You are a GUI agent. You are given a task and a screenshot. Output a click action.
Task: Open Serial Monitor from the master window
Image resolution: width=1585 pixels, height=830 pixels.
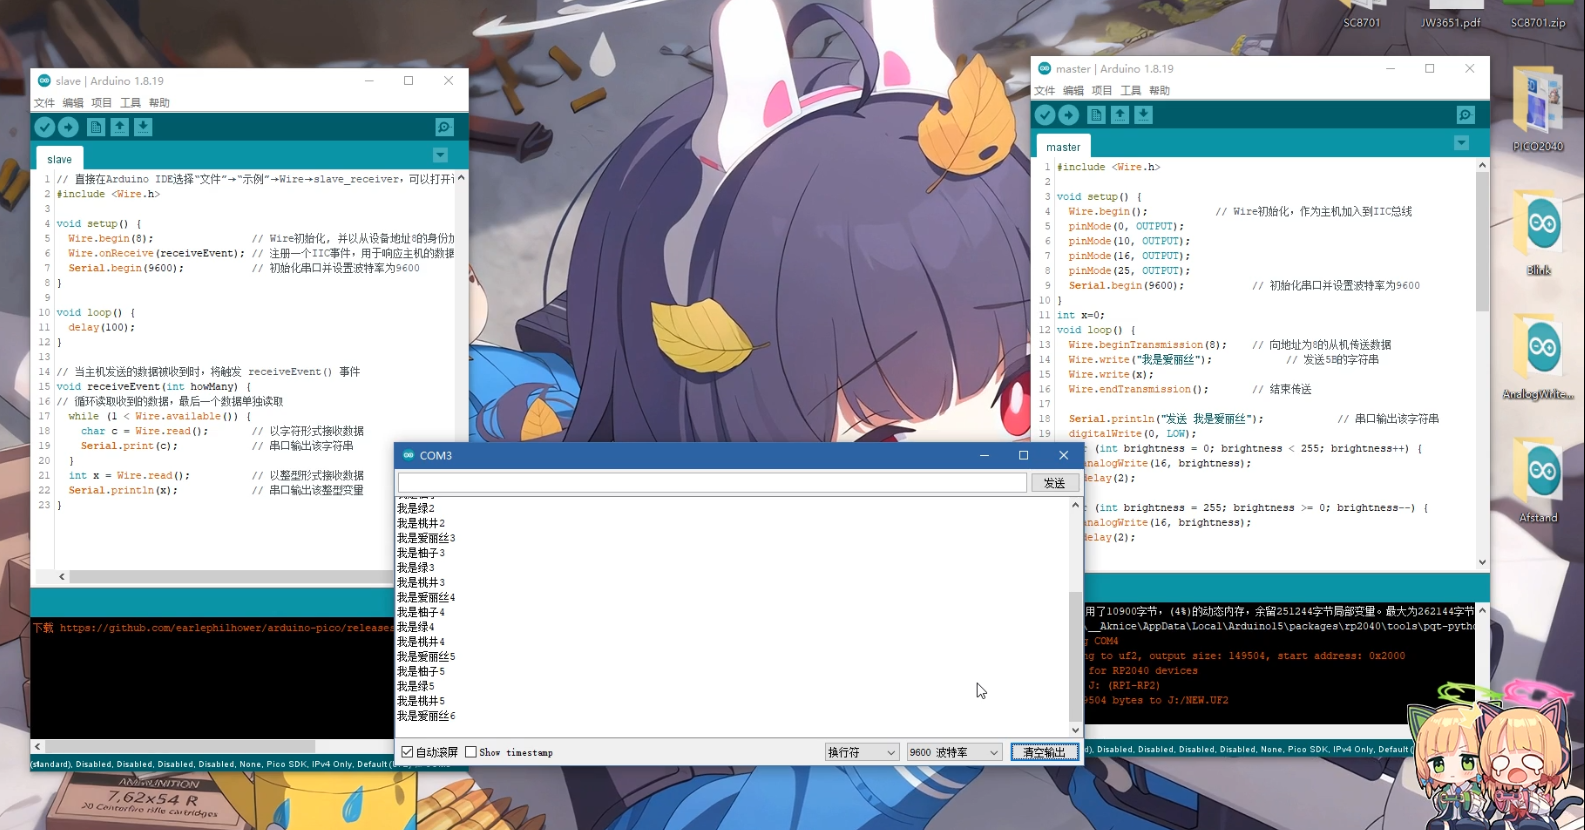(x=1465, y=115)
